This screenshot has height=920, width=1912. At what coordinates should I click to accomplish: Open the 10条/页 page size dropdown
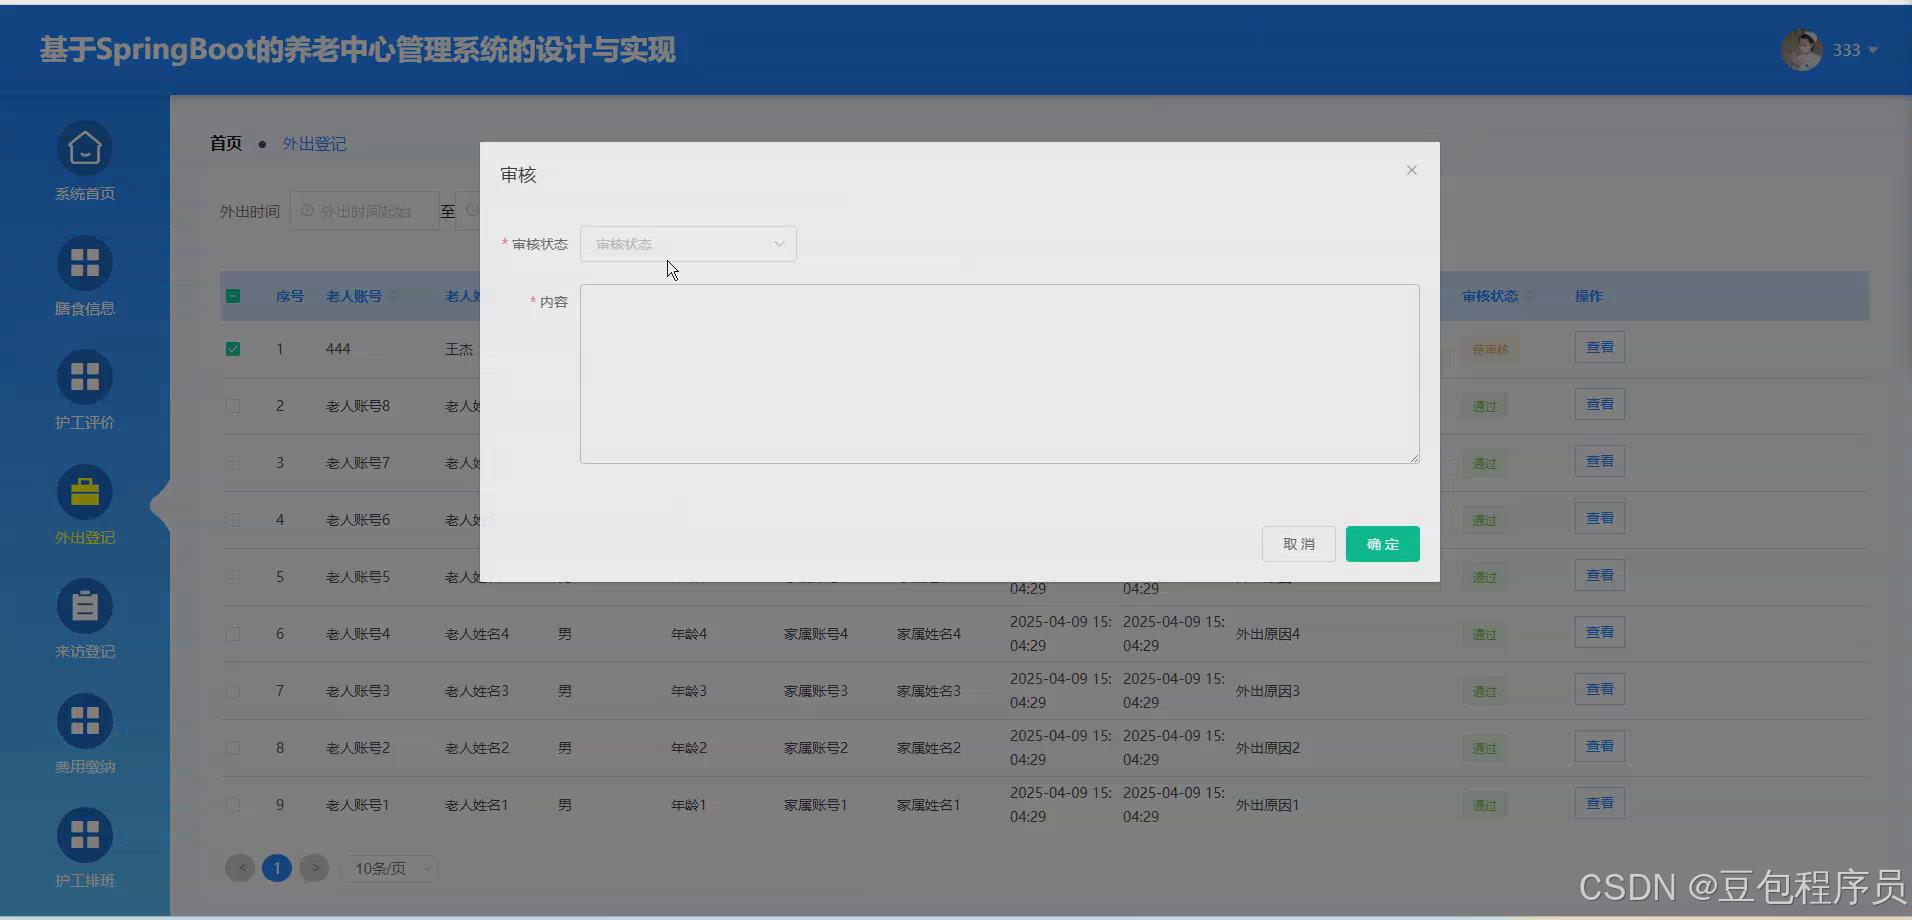[390, 868]
